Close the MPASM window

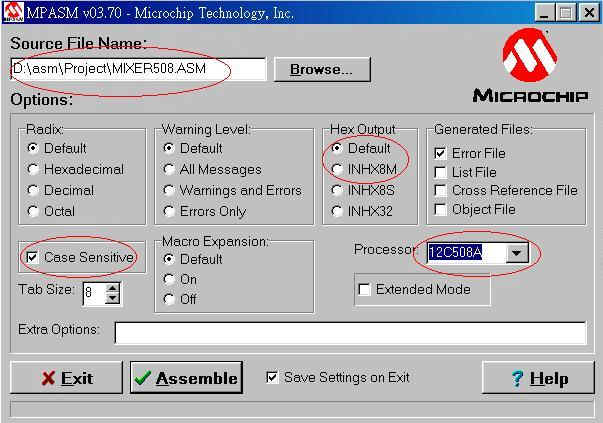[x=589, y=13]
